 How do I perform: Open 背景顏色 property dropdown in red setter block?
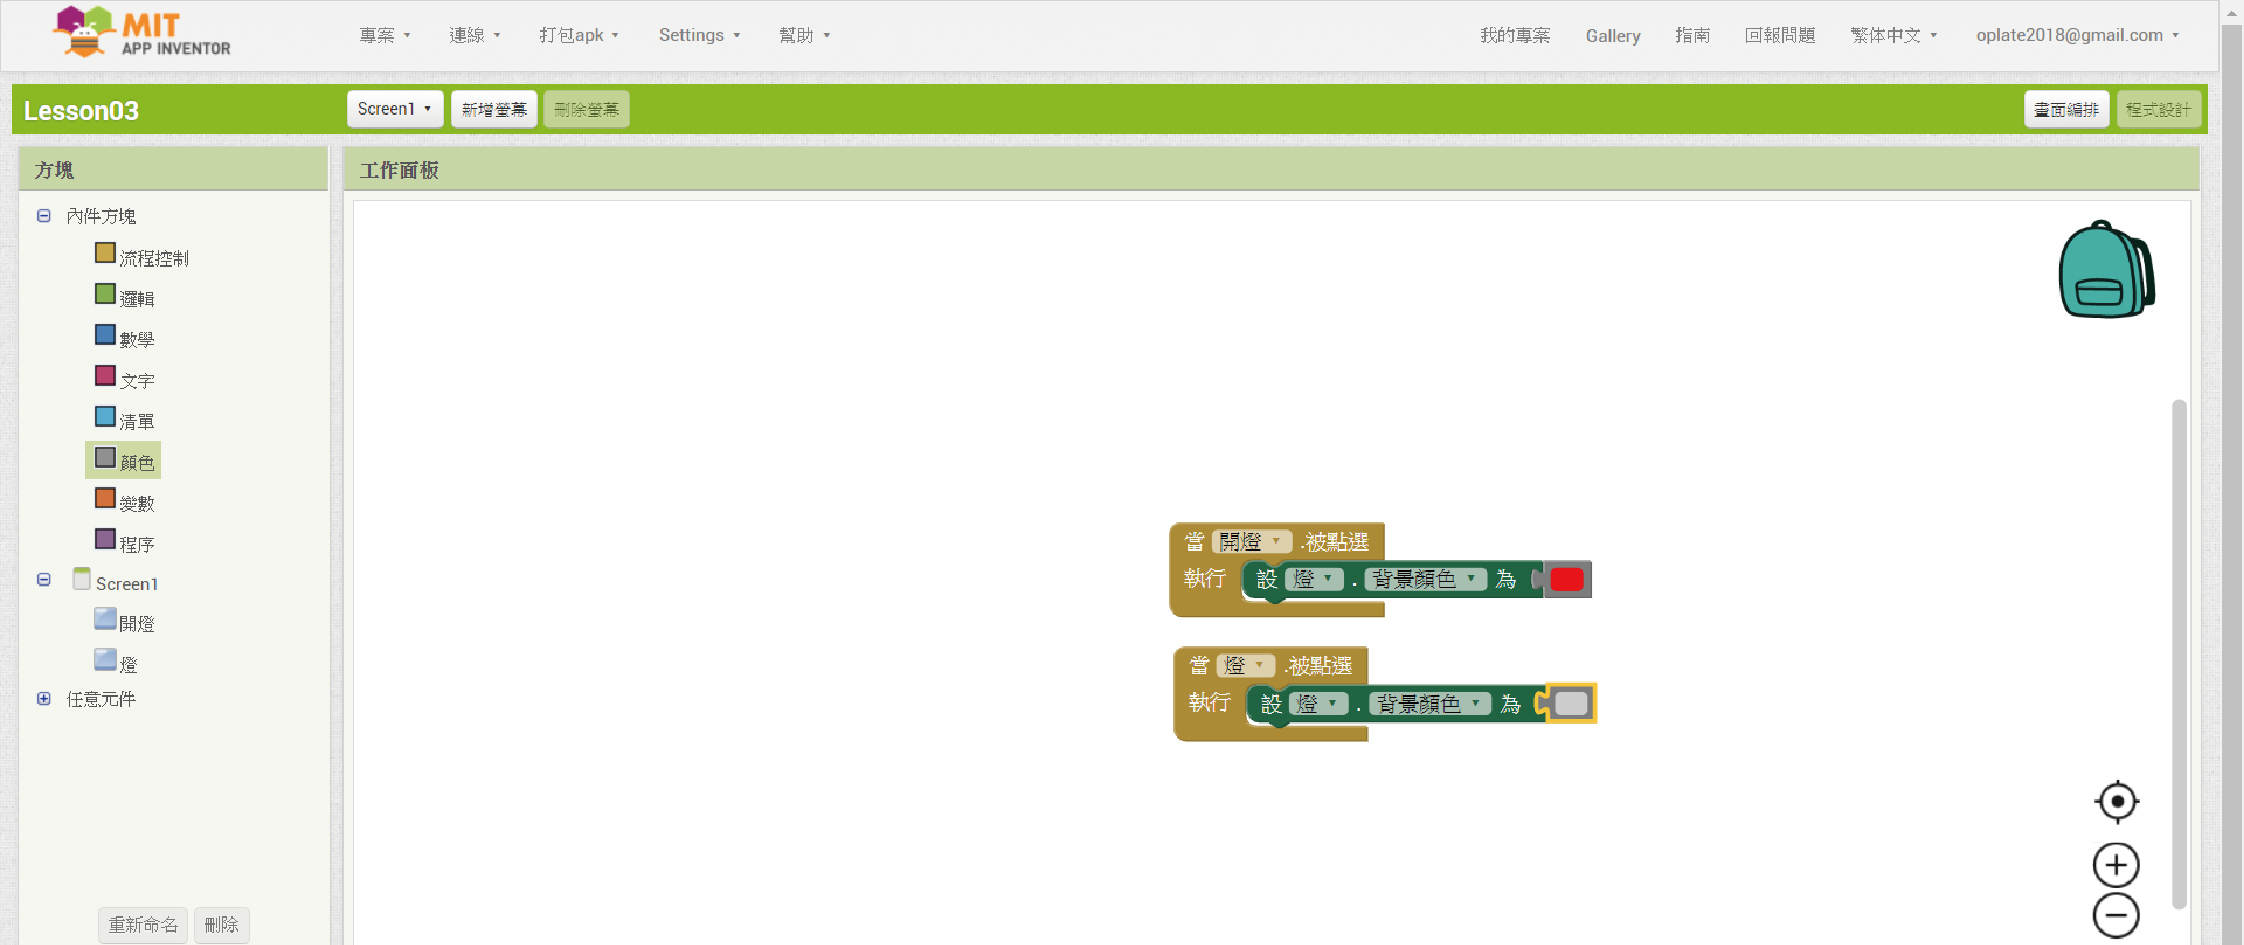[1425, 579]
